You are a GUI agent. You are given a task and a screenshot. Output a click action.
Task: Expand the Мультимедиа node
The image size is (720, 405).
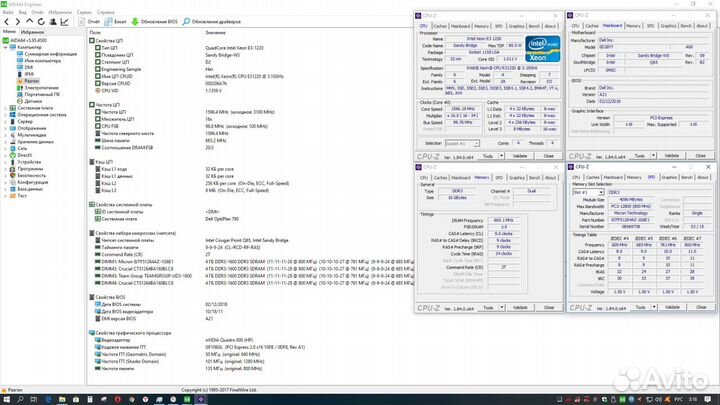click(x=6, y=135)
